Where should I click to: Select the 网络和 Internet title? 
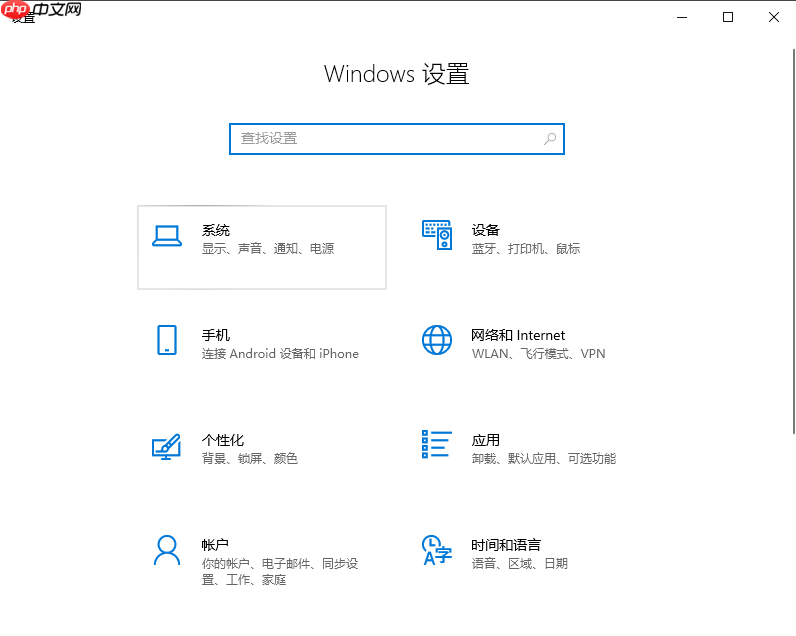tap(518, 335)
